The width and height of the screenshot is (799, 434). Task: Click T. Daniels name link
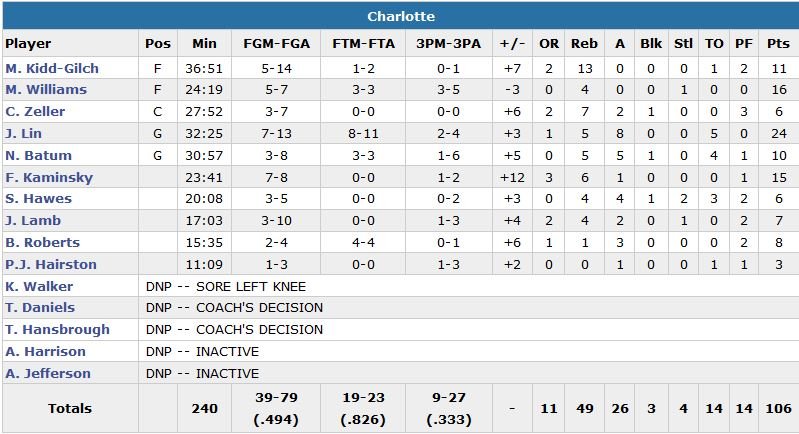(39, 308)
